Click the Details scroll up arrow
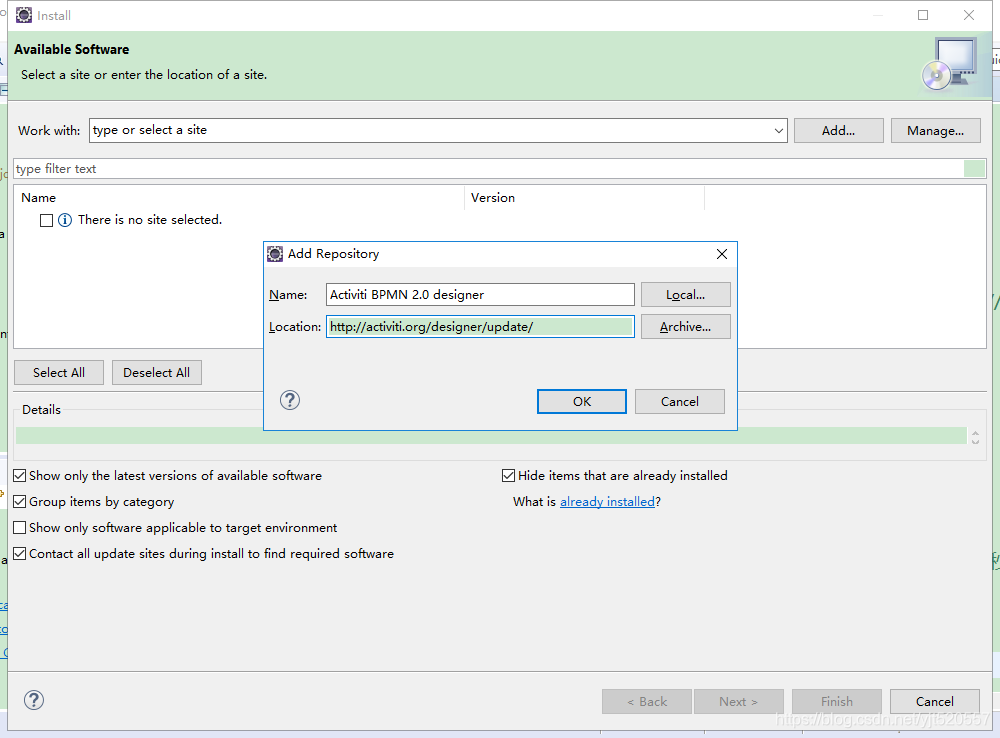This screenshot has height=738, width=1000. 975,433
